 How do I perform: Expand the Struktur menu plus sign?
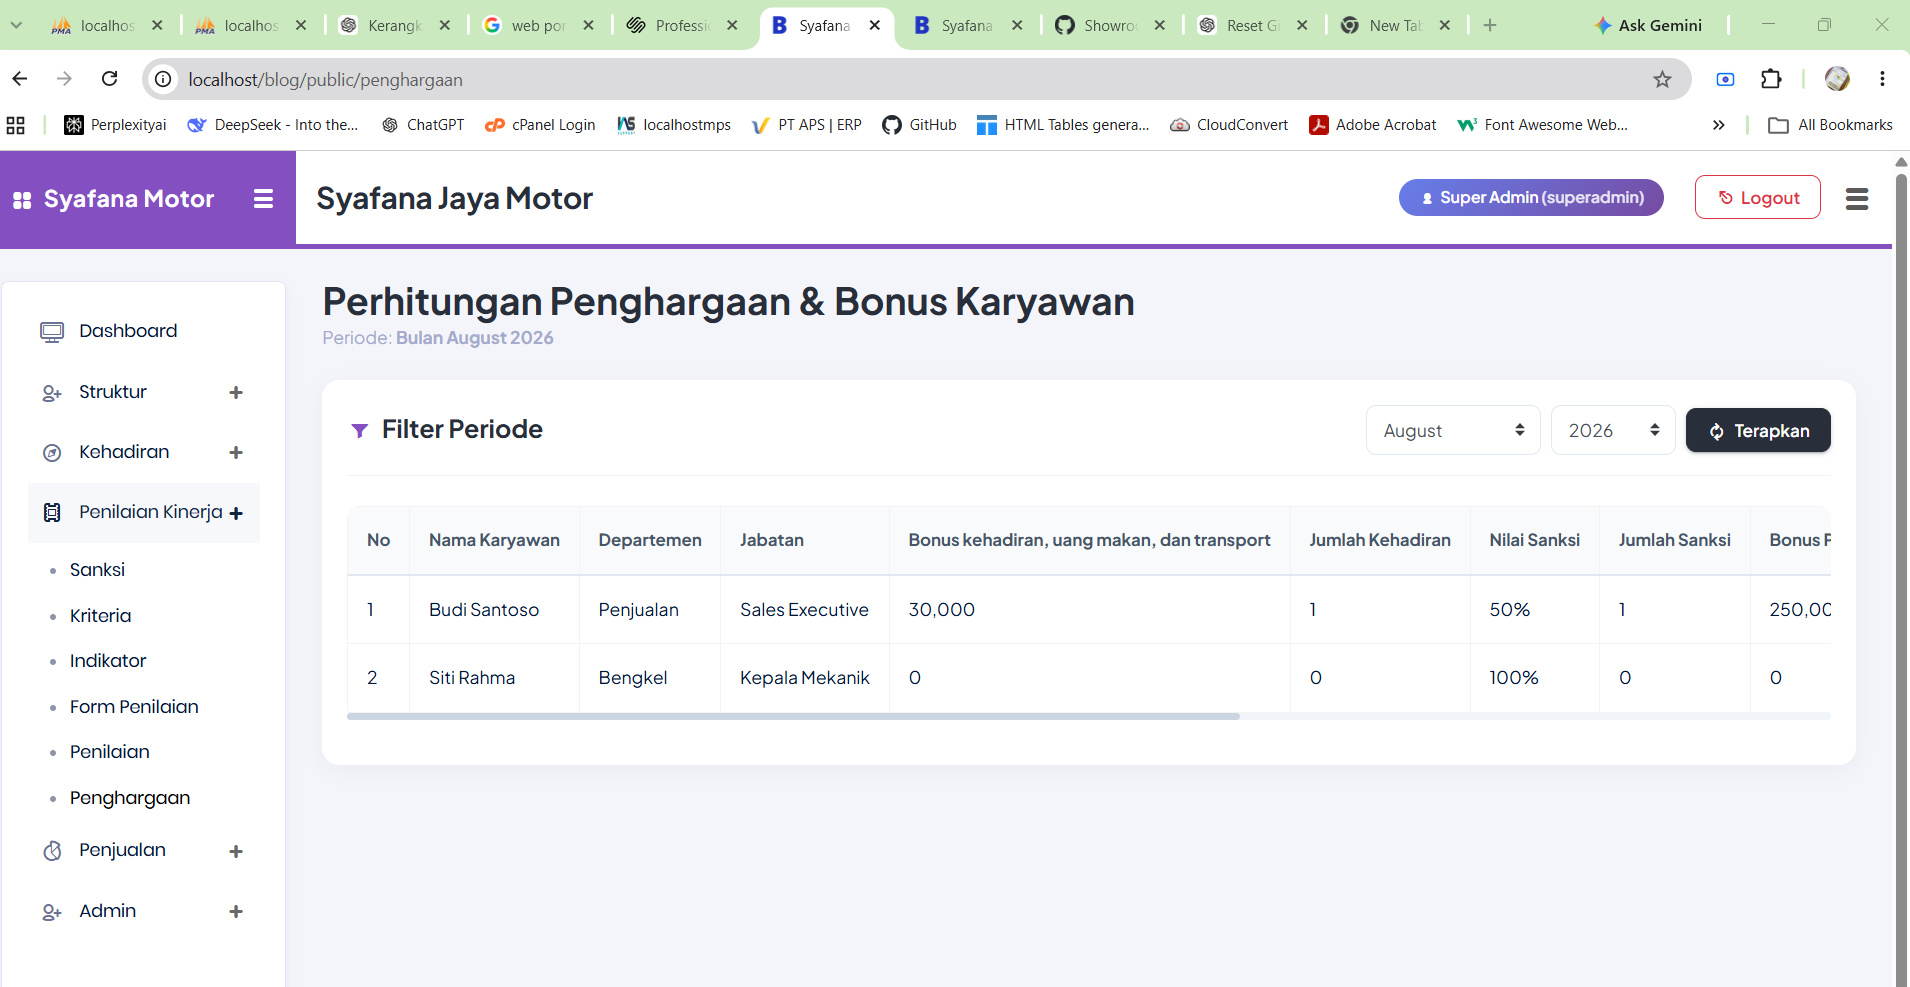(236, 392)
